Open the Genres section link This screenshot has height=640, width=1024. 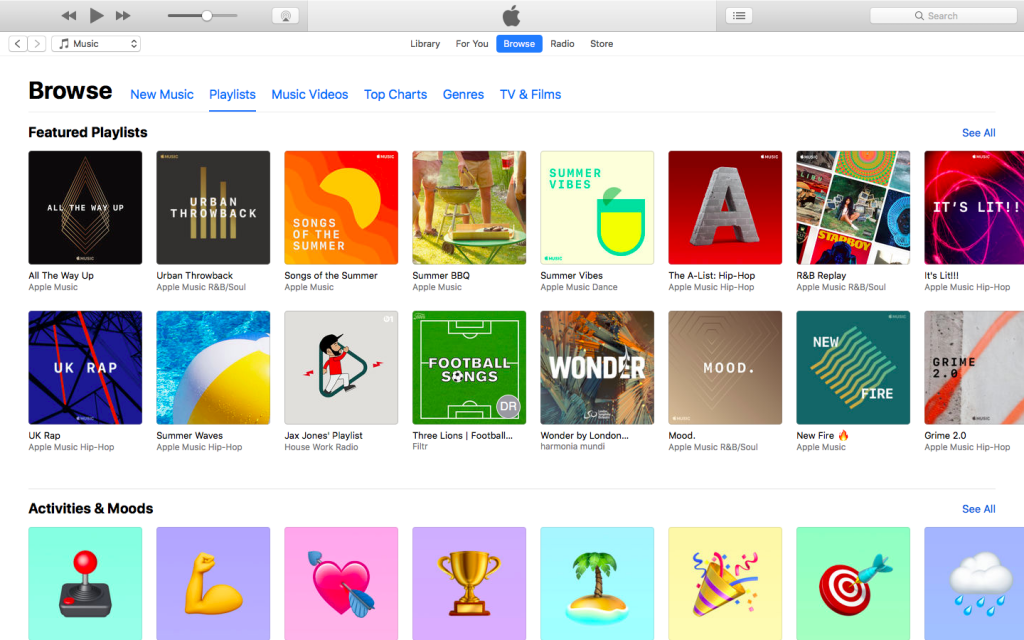click(x=463, y=95)
